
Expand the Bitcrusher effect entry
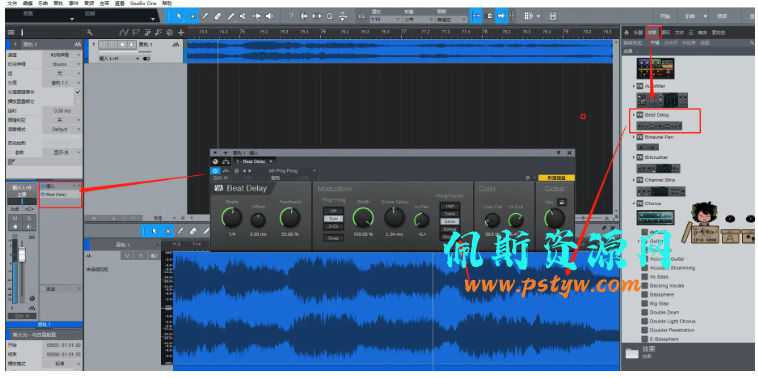click(634, 158)
